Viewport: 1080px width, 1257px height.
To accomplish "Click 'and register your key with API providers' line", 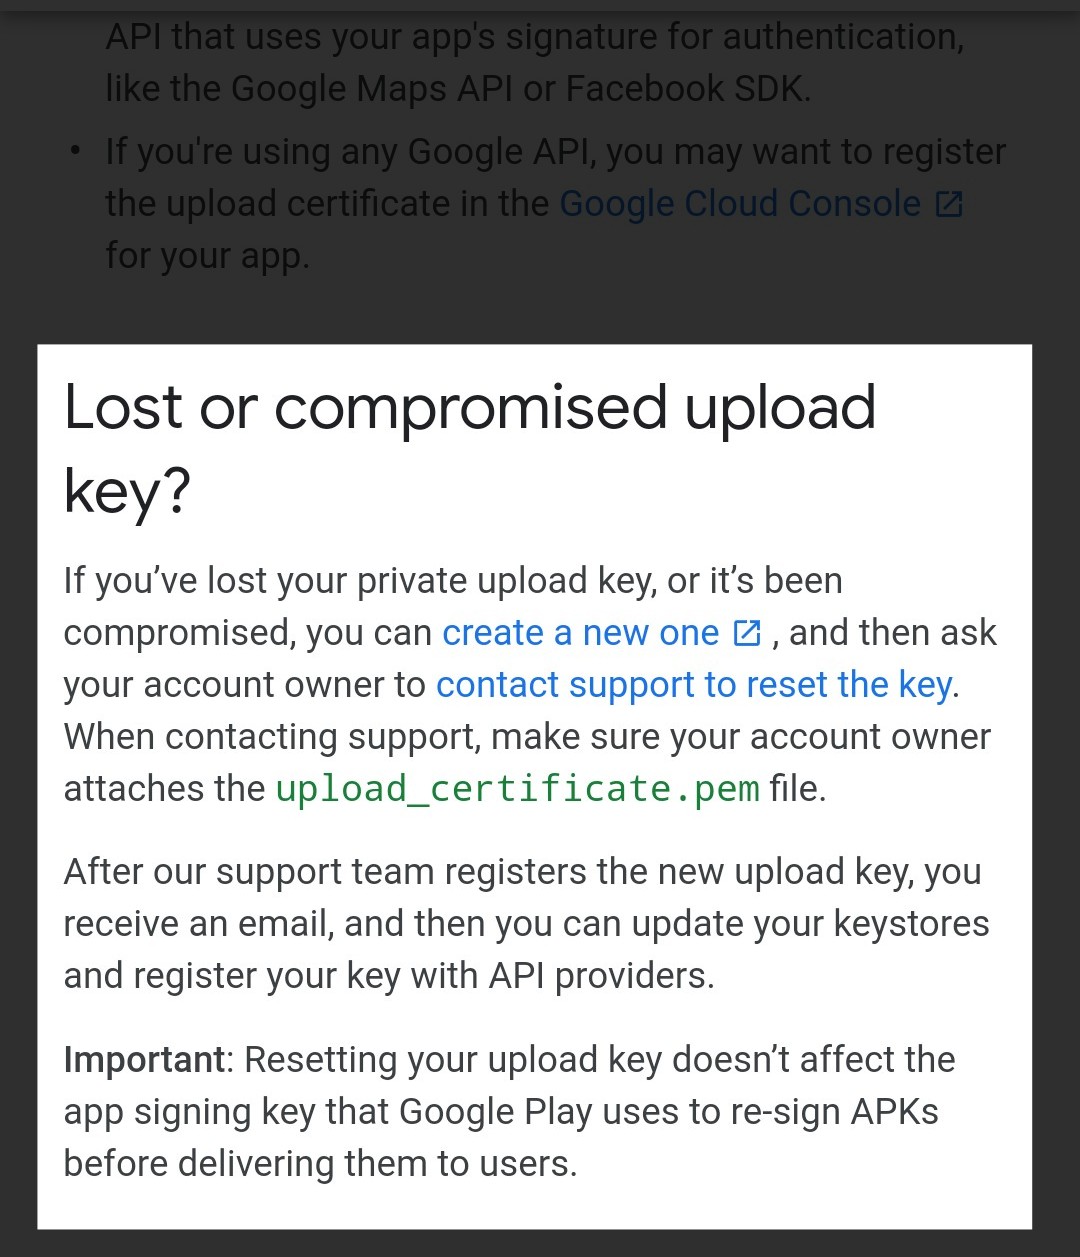I will point(389,976).
